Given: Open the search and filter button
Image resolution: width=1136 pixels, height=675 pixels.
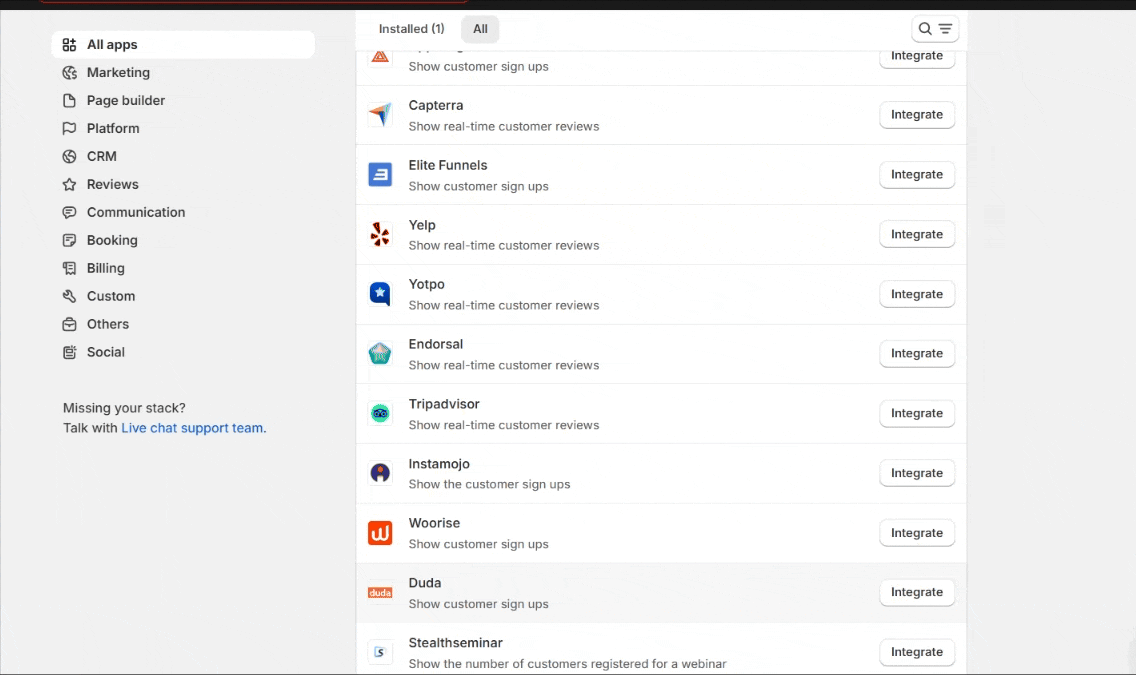Looking at the screenshot, I should click(x=935, y=29).
